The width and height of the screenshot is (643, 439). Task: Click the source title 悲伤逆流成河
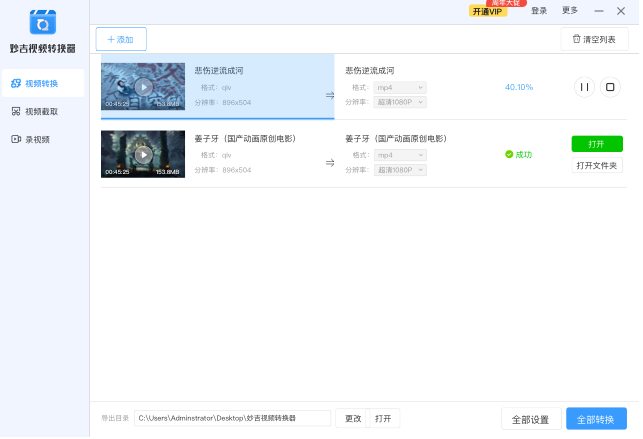(x=220, y=71)
